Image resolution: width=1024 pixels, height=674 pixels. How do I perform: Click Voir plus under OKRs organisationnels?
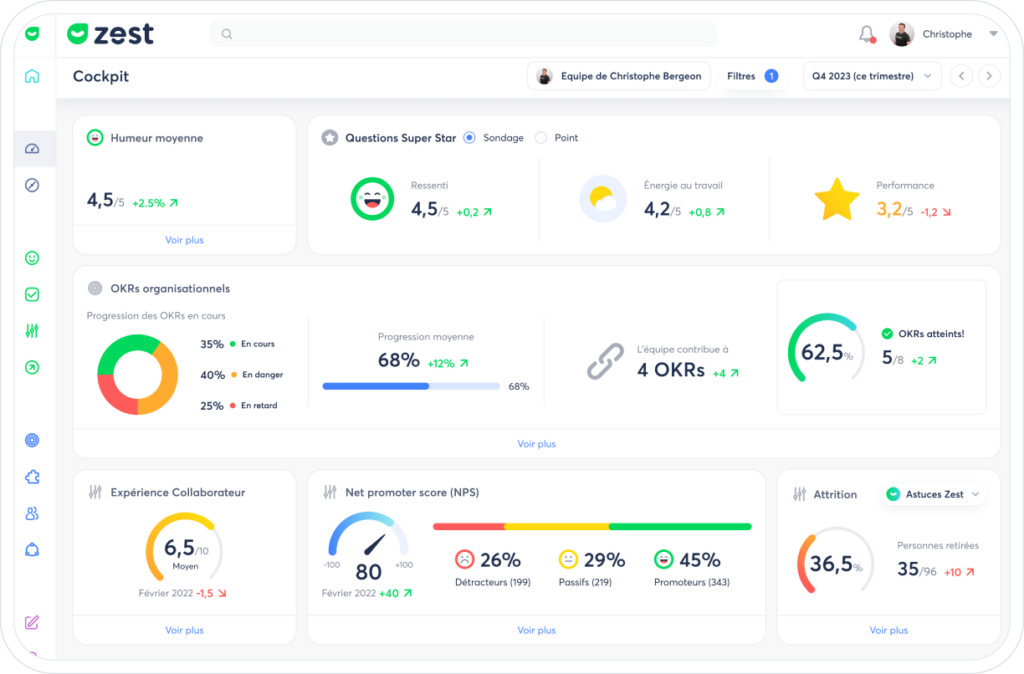pos(537,443)
